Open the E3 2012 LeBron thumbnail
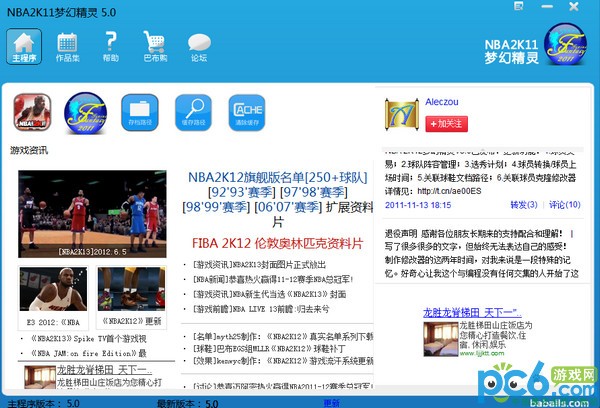 coord(53,289)
